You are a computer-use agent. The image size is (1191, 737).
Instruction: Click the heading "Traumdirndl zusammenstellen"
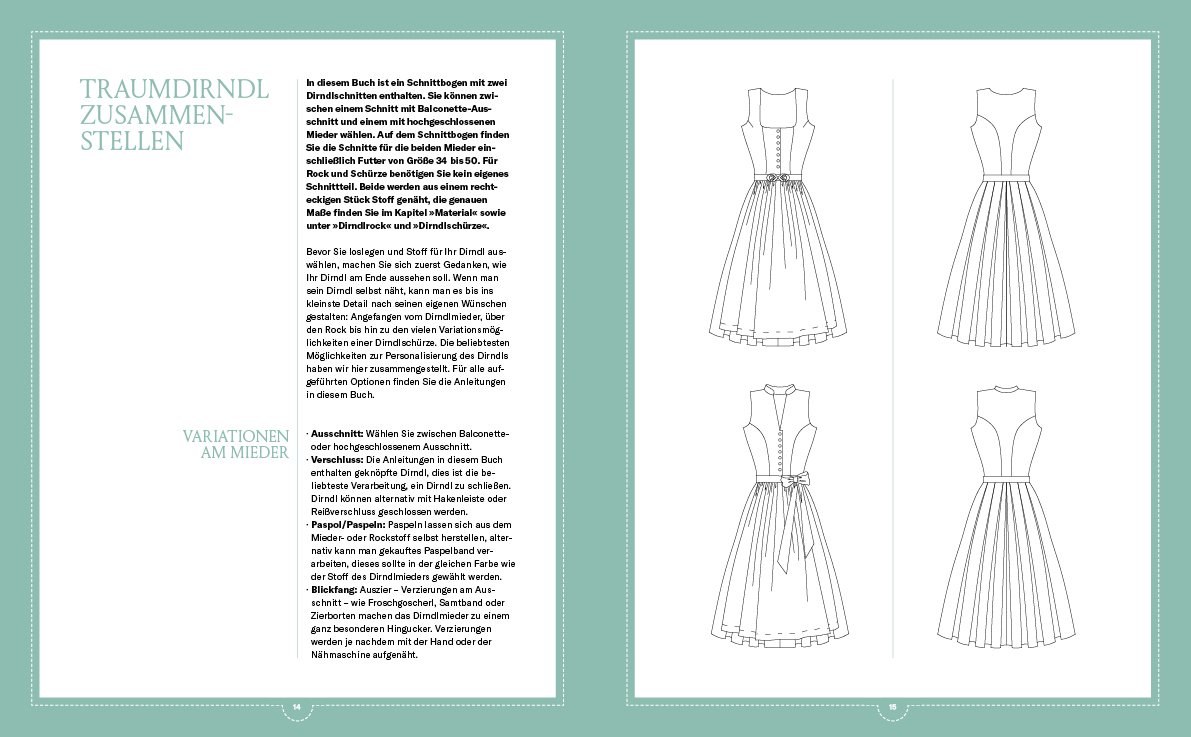174,115
